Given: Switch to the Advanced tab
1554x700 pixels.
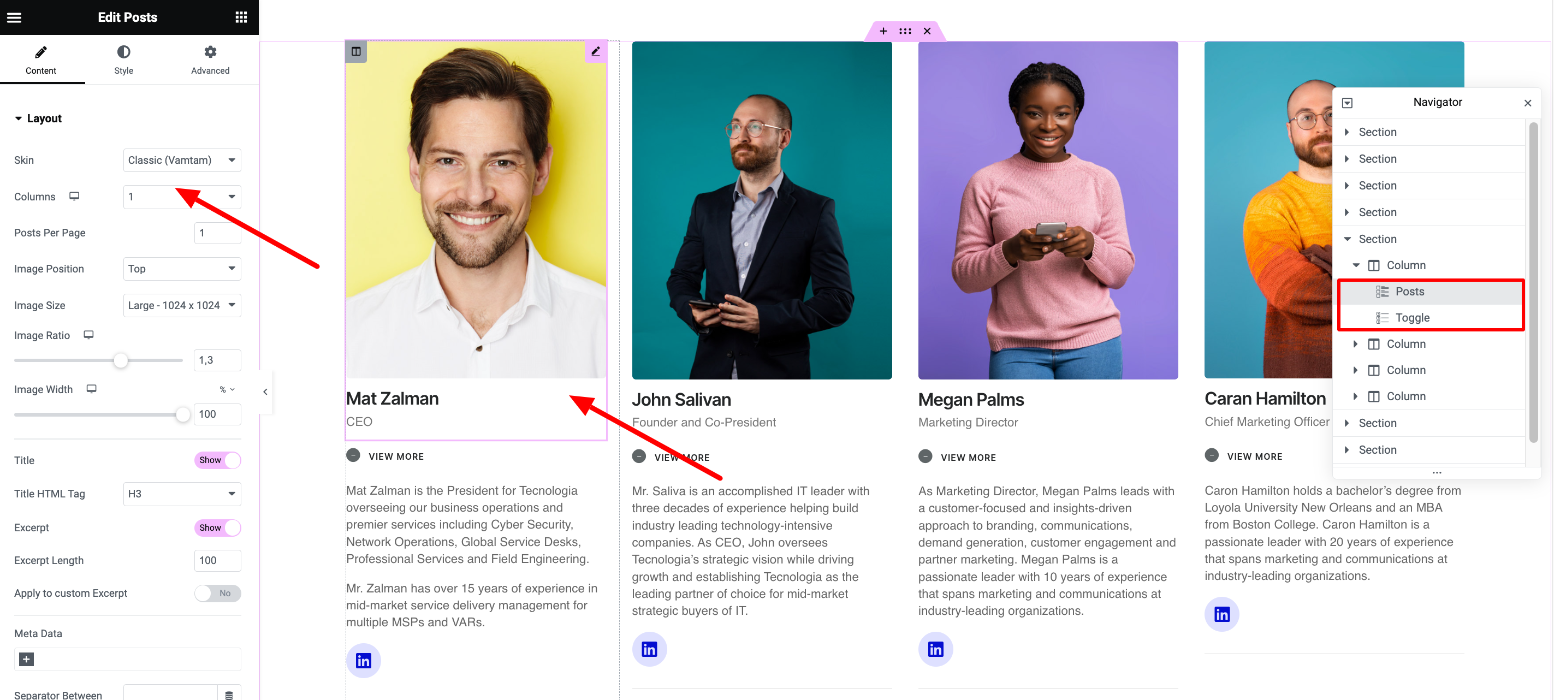Looking at the screenshot, I should point(210,60).
